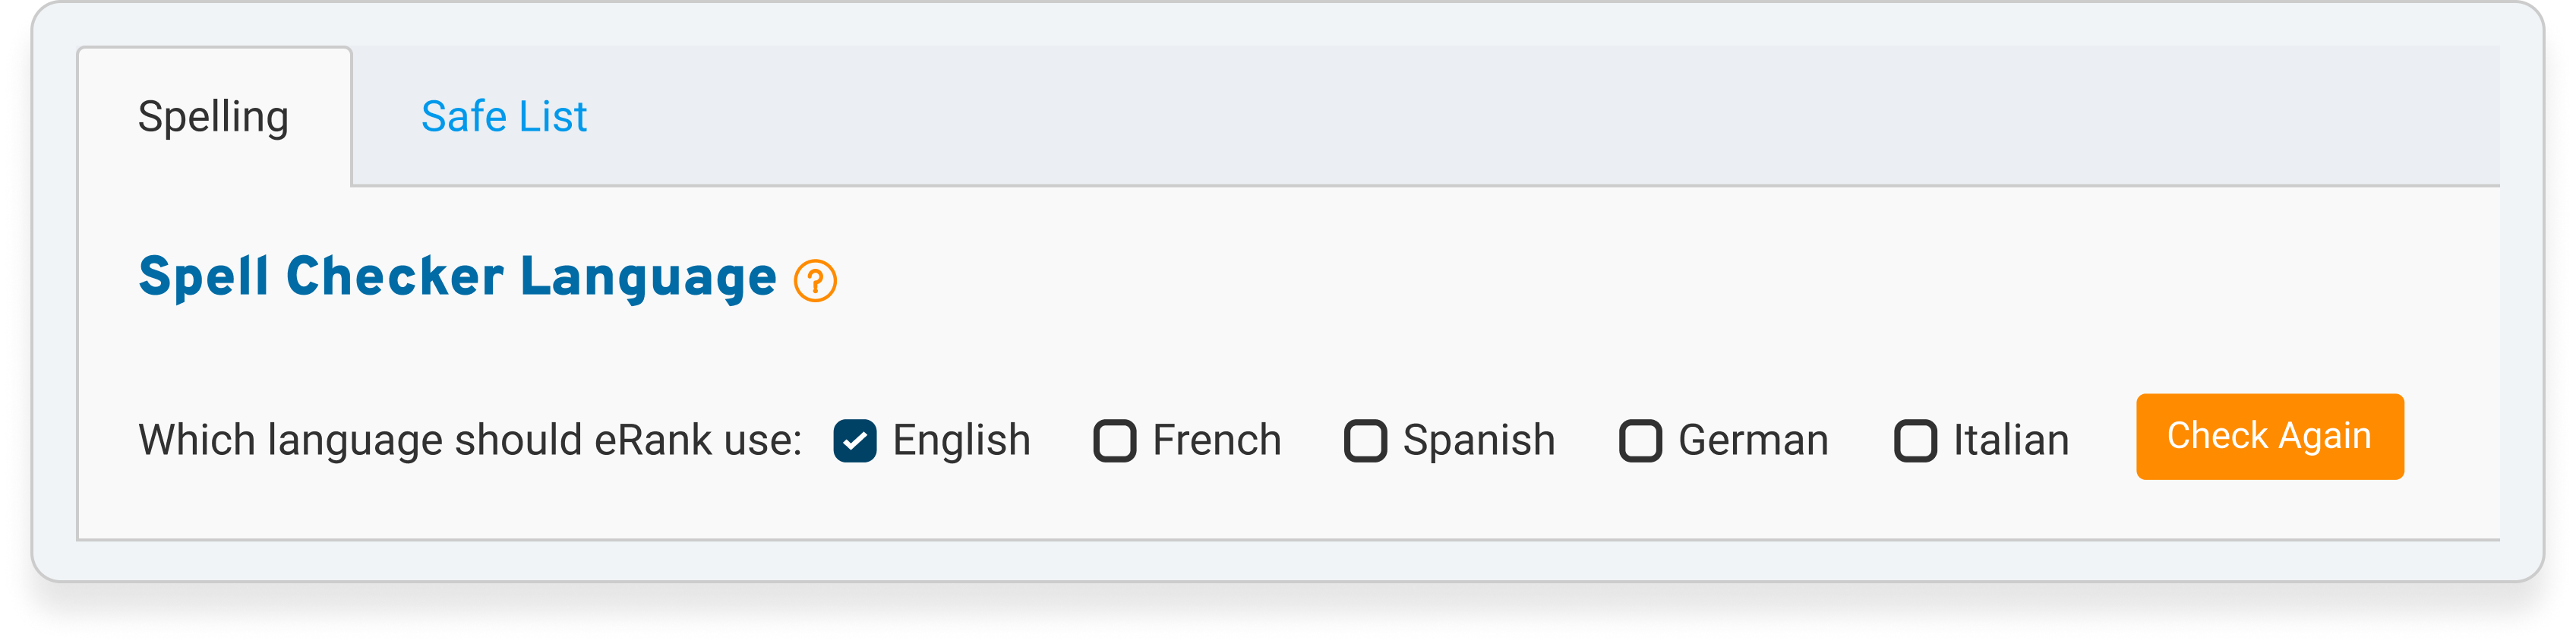The height and width of the screenshot is (644, 2576).
Task: Select the Spelling tab
Action: tap(214, 117)
